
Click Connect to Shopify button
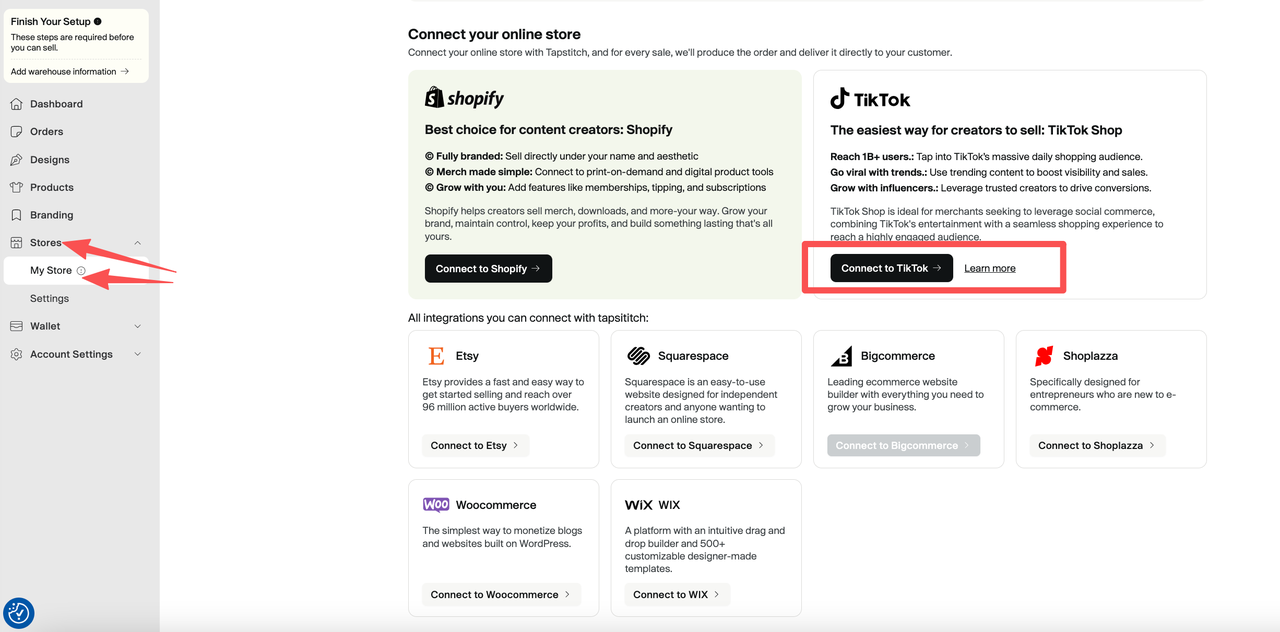point(488,268)
